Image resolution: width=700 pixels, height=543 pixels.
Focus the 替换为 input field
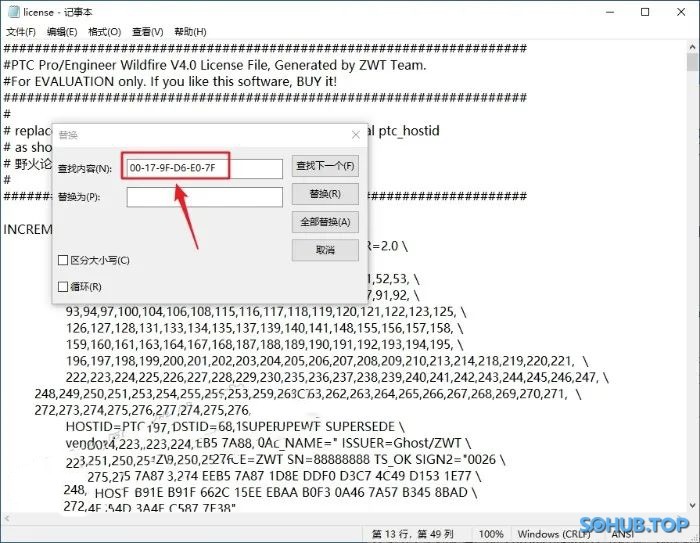click(204, 197)
